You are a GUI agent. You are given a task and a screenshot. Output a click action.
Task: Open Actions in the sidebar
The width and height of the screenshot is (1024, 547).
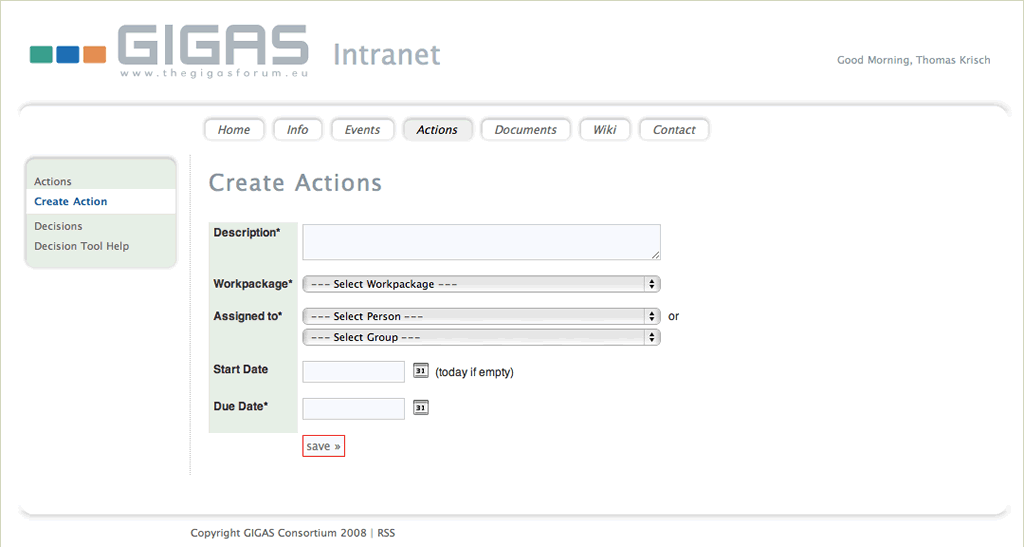[x=53, y=182]
